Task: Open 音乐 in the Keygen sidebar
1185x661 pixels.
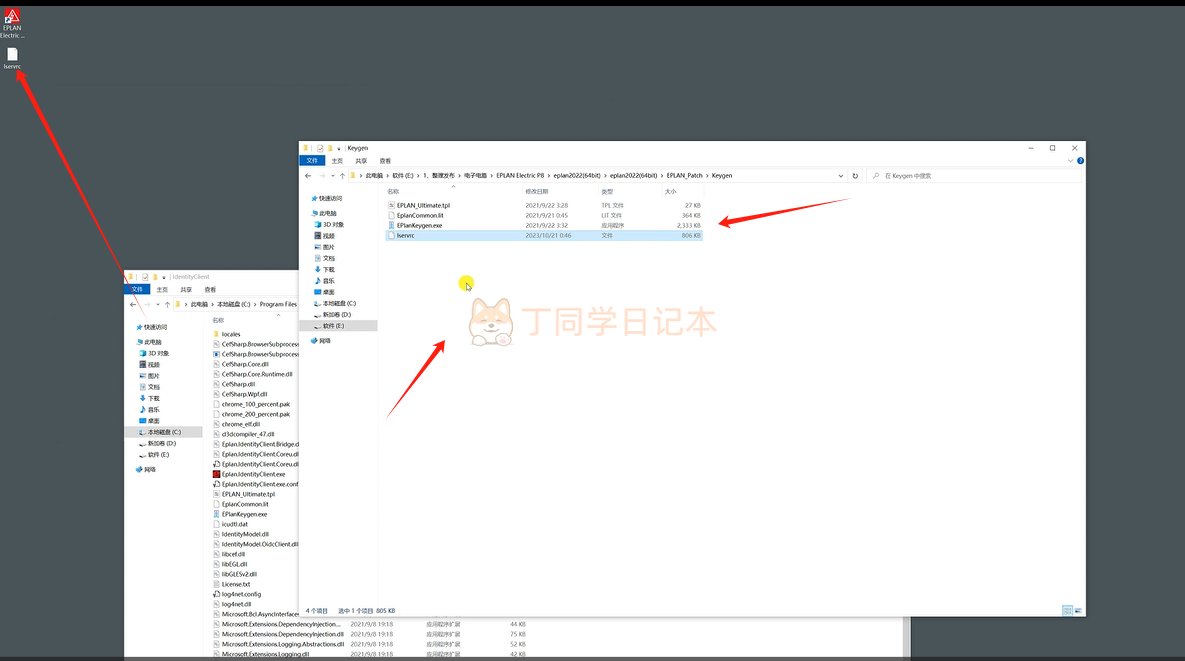Action: (x=328, y=281)
